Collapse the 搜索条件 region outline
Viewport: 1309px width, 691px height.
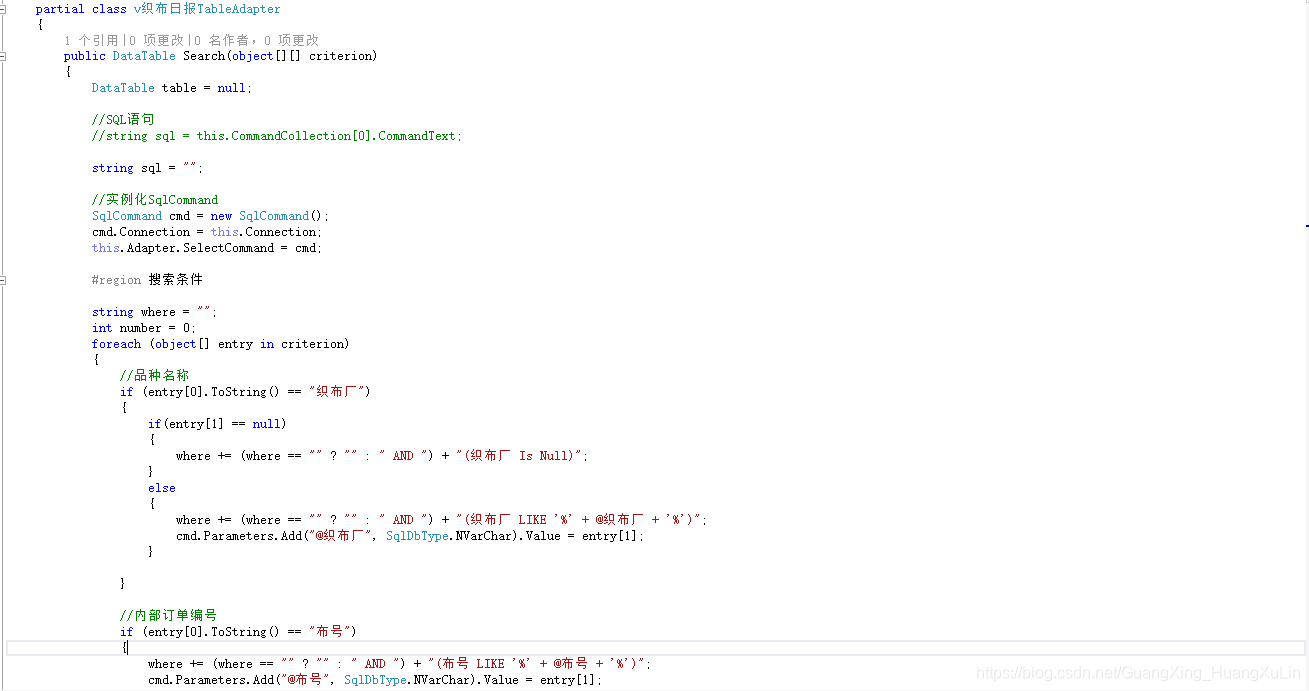3,280
